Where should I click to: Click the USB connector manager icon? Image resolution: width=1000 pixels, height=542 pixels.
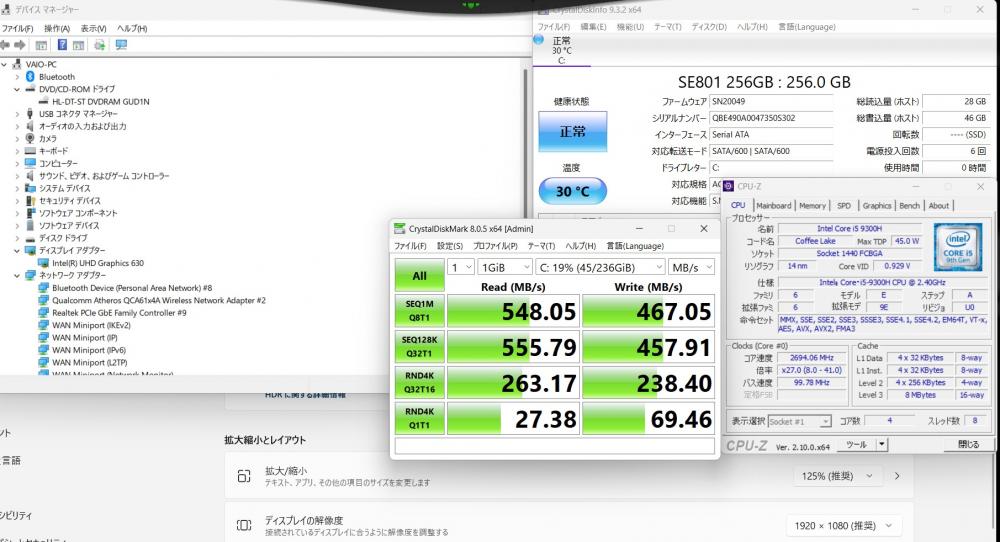pyautogui.click(x=30, y=114)
